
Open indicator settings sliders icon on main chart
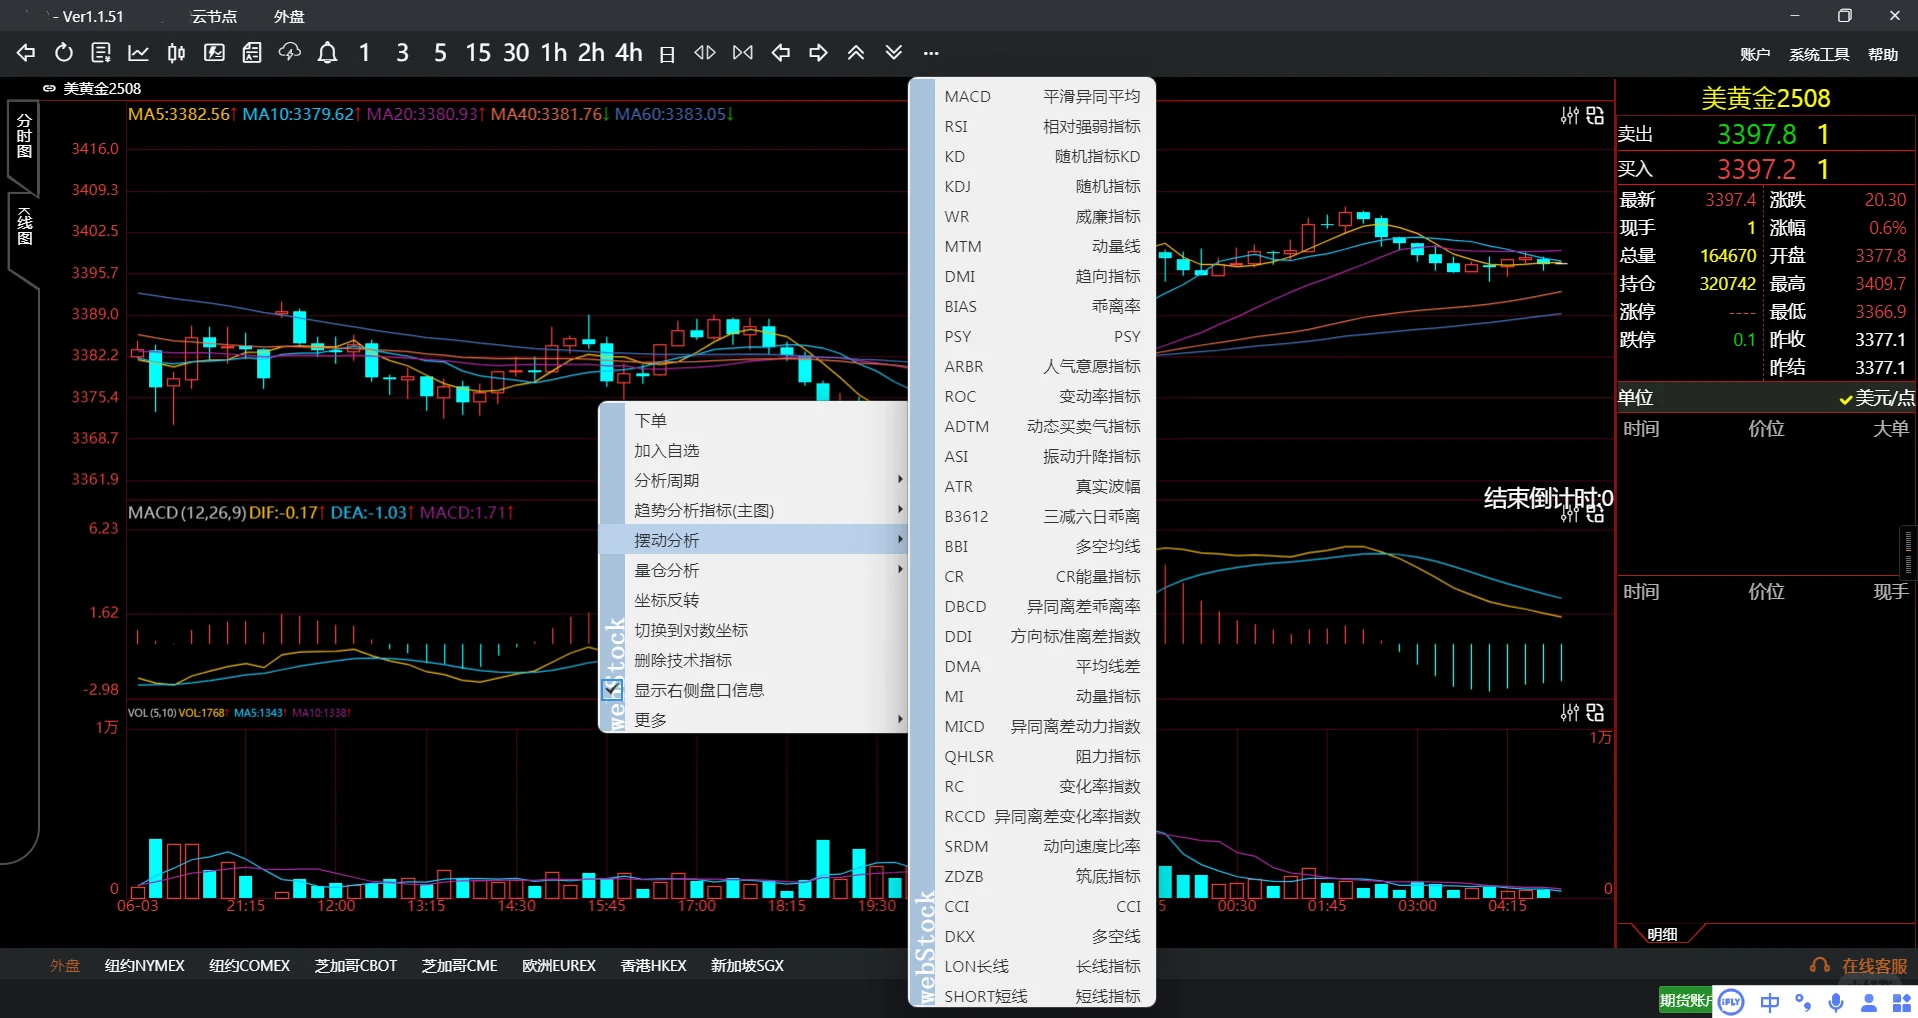pos(1570,116)
